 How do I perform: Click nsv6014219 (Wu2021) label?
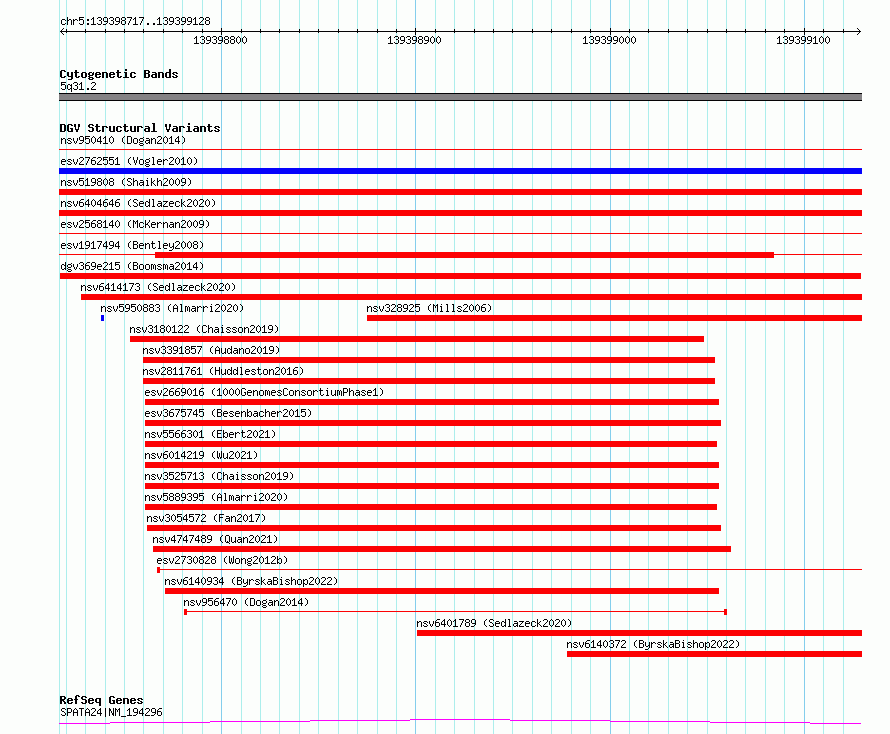201,455
